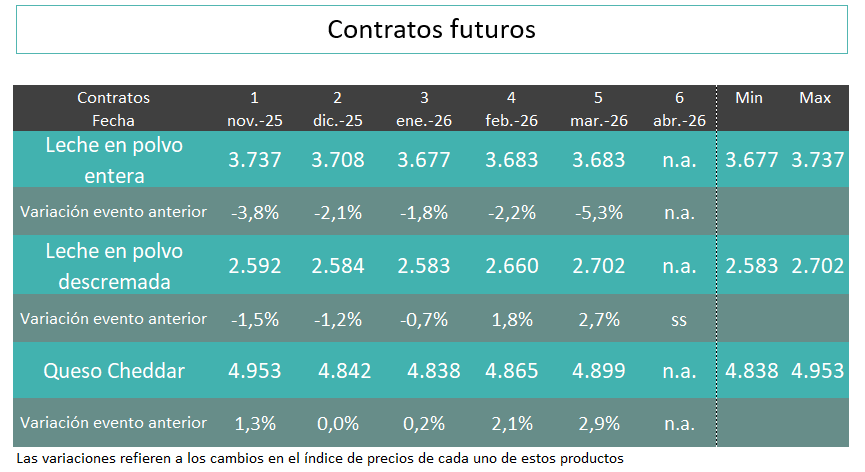This screenshot has height=472, width=865.
Task: Click the 3.737 value under nov.-25
Action: click(254, 160)
